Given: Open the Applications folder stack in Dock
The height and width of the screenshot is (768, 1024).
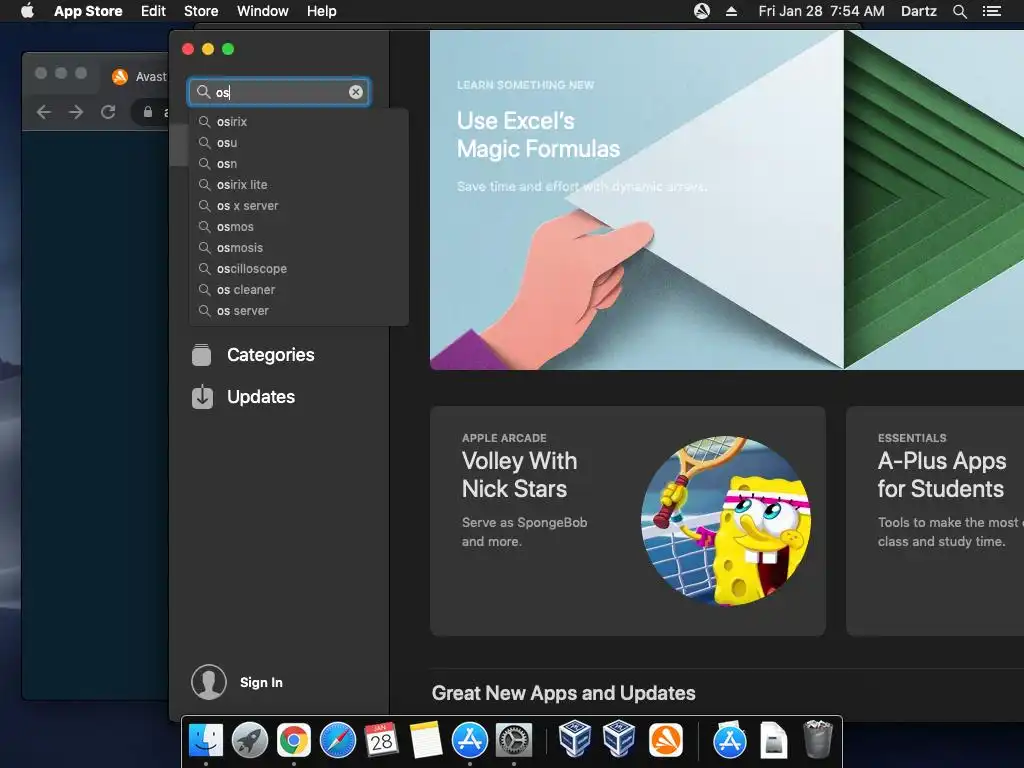Looking at the screenshot, I should 729,740.
